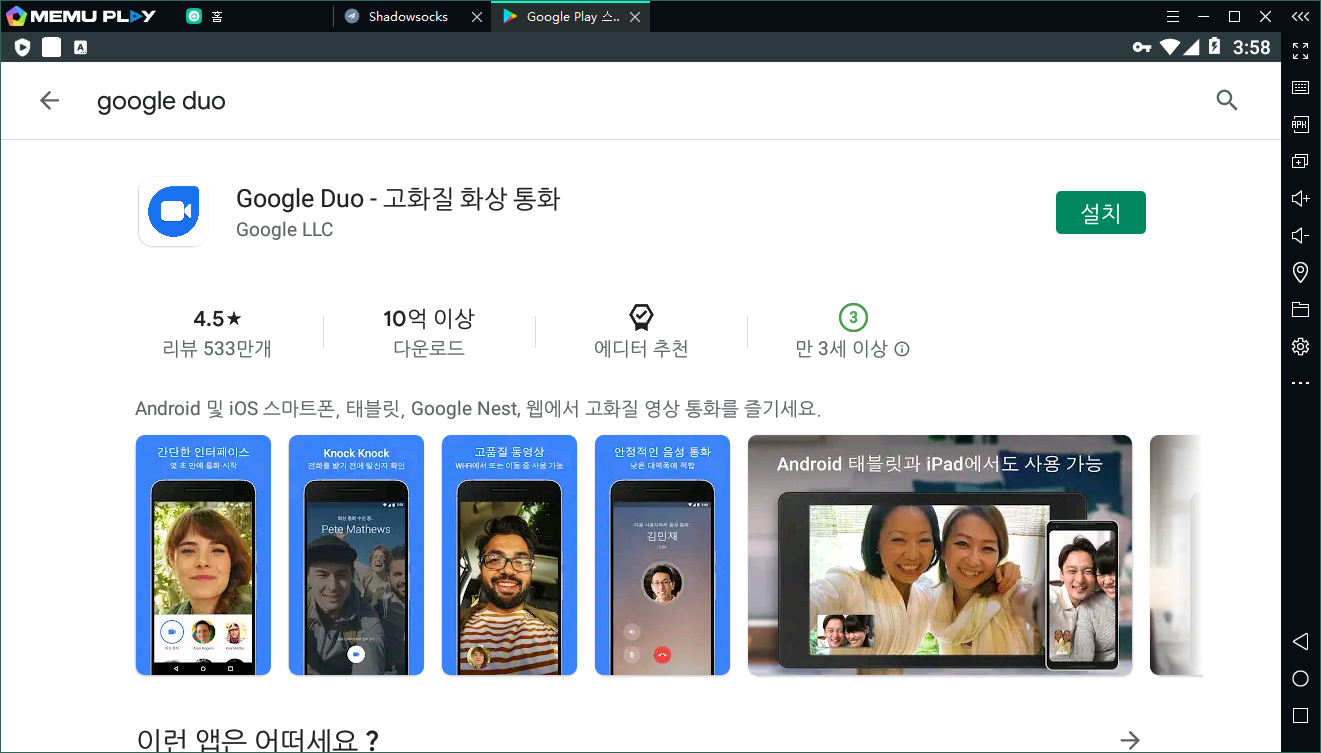Click the green 설치 install button
The width and height of the screenshot is (1321, 753).
[1100, 213]
